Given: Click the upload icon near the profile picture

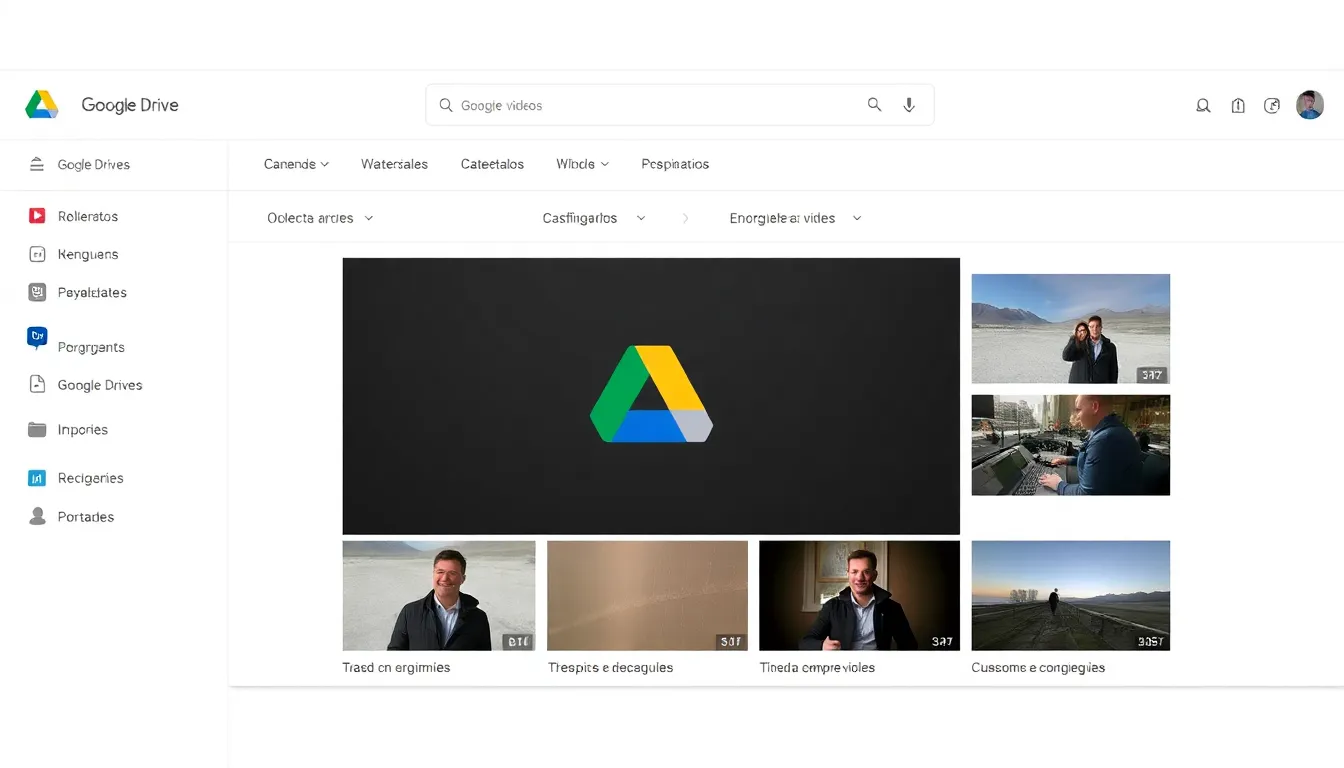Looking at the screenshot, I should [x=1238, y=104].
